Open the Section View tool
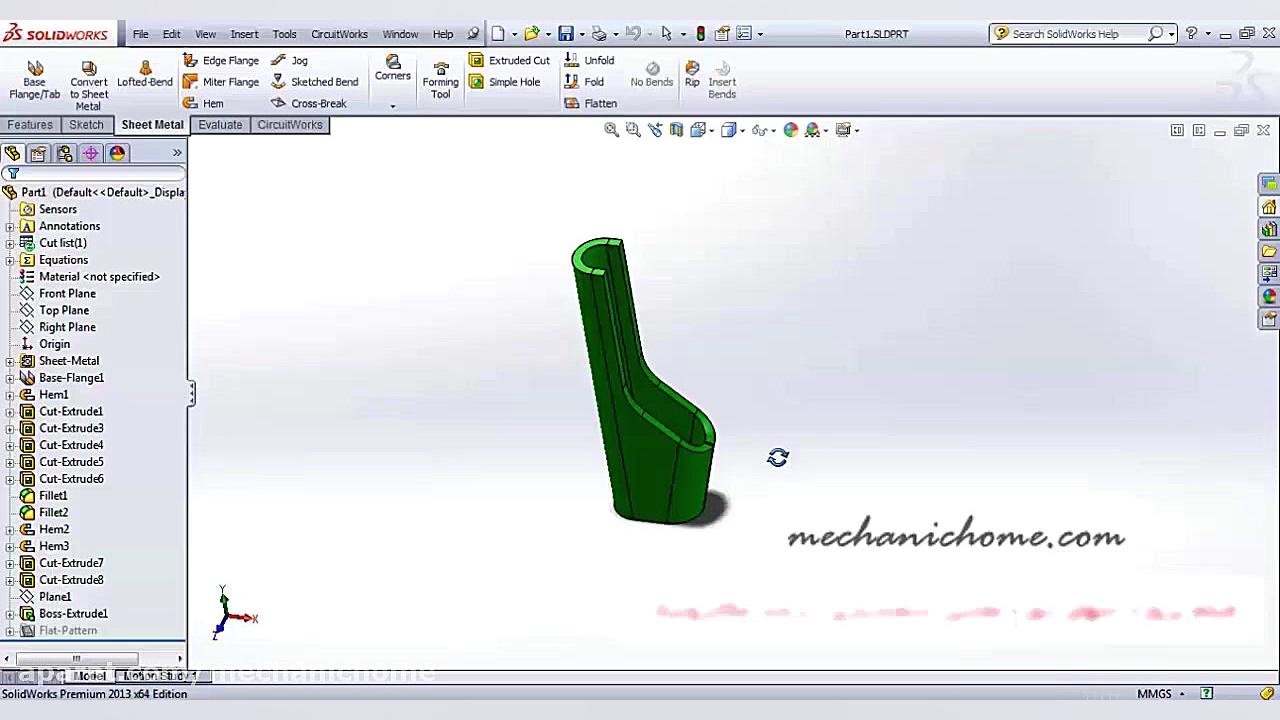This screenshot has height=720, width=1280. 677,130
